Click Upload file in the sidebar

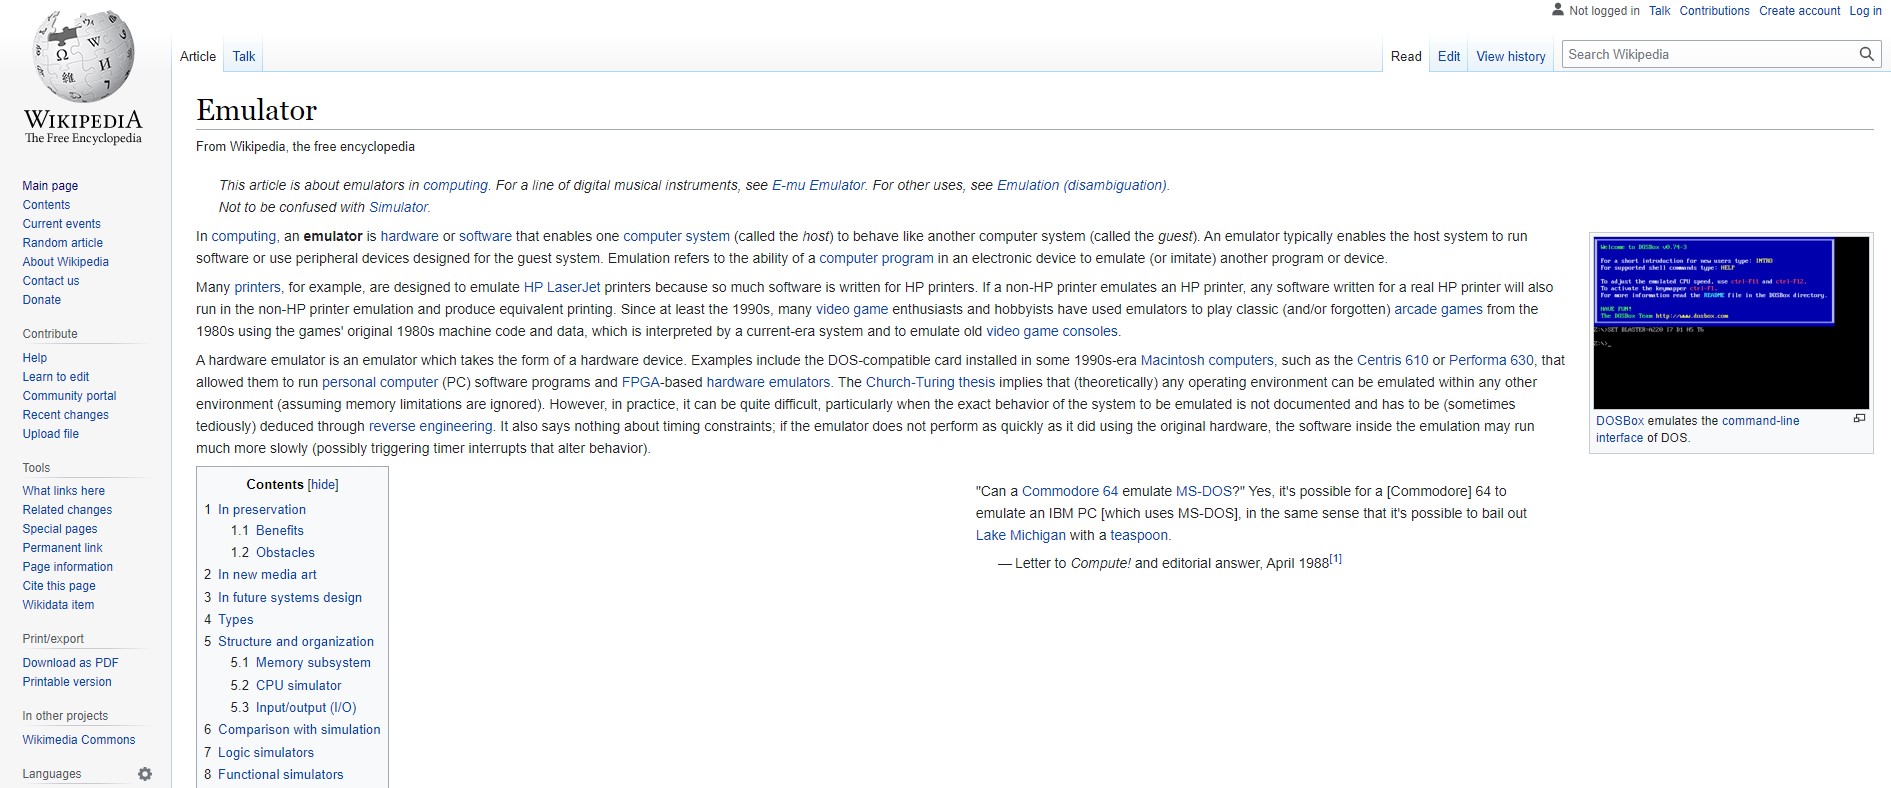click(x=51, y=434)
